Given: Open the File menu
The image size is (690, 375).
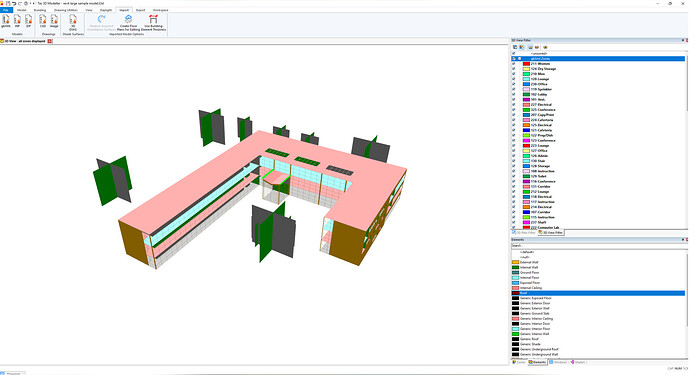Looking at the screenshot, I should [x=6, y=10].
